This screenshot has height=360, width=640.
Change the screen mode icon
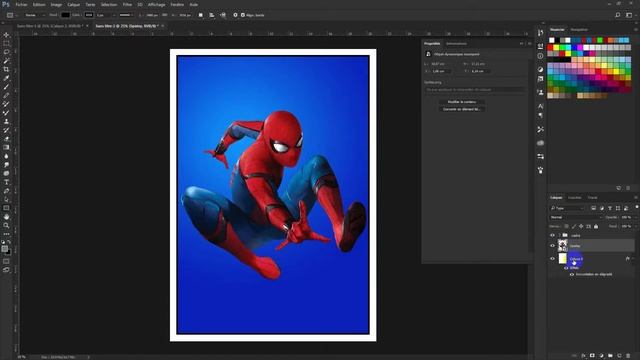(7, 270)
